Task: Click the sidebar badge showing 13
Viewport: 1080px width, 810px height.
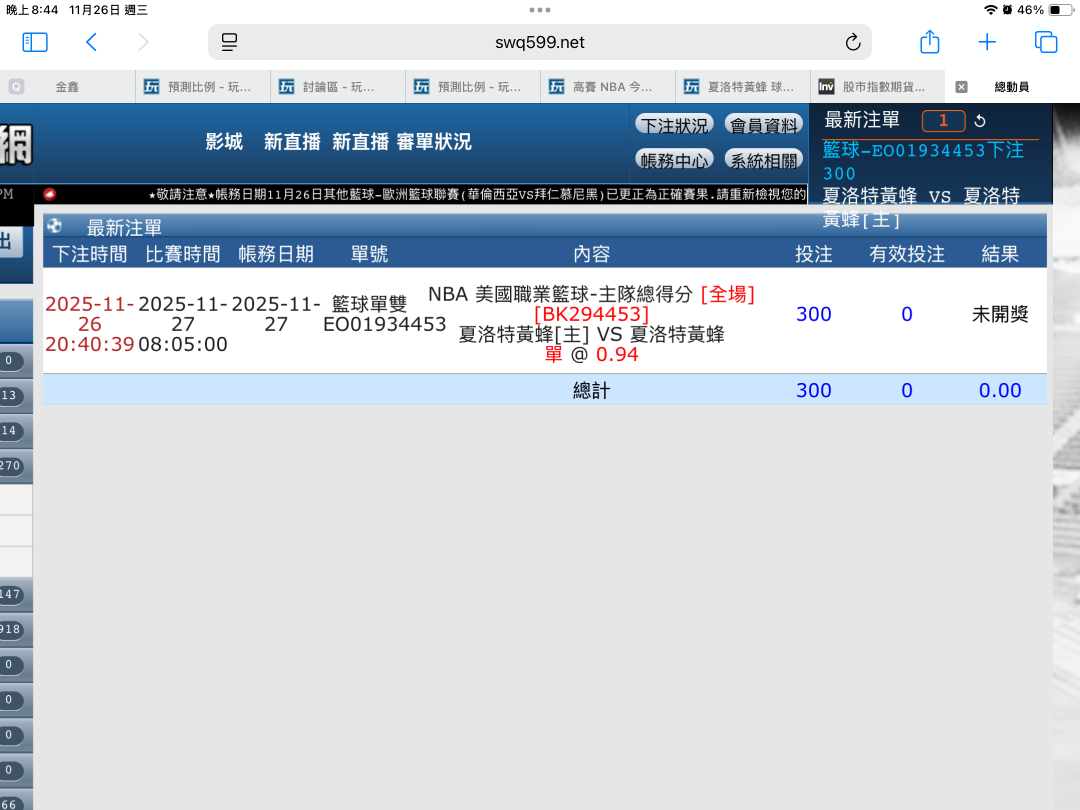Action: pos(10,395)
